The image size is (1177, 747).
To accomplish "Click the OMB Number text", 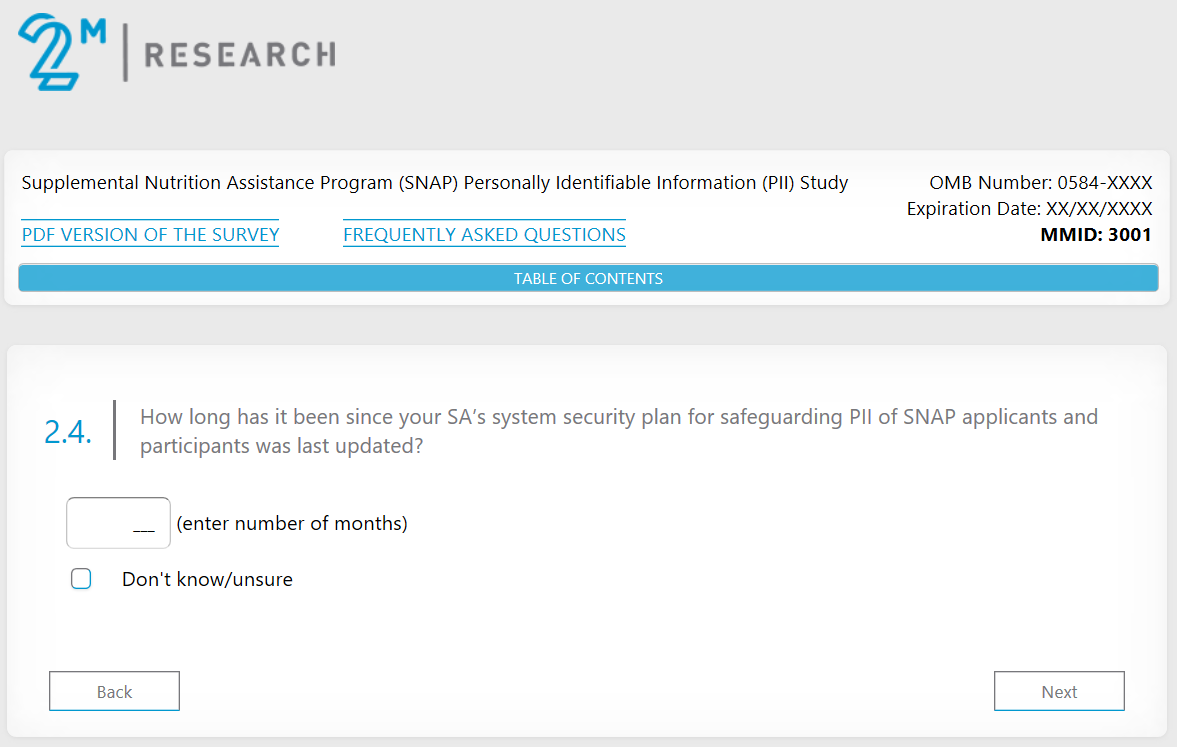I will [1040, 183].
